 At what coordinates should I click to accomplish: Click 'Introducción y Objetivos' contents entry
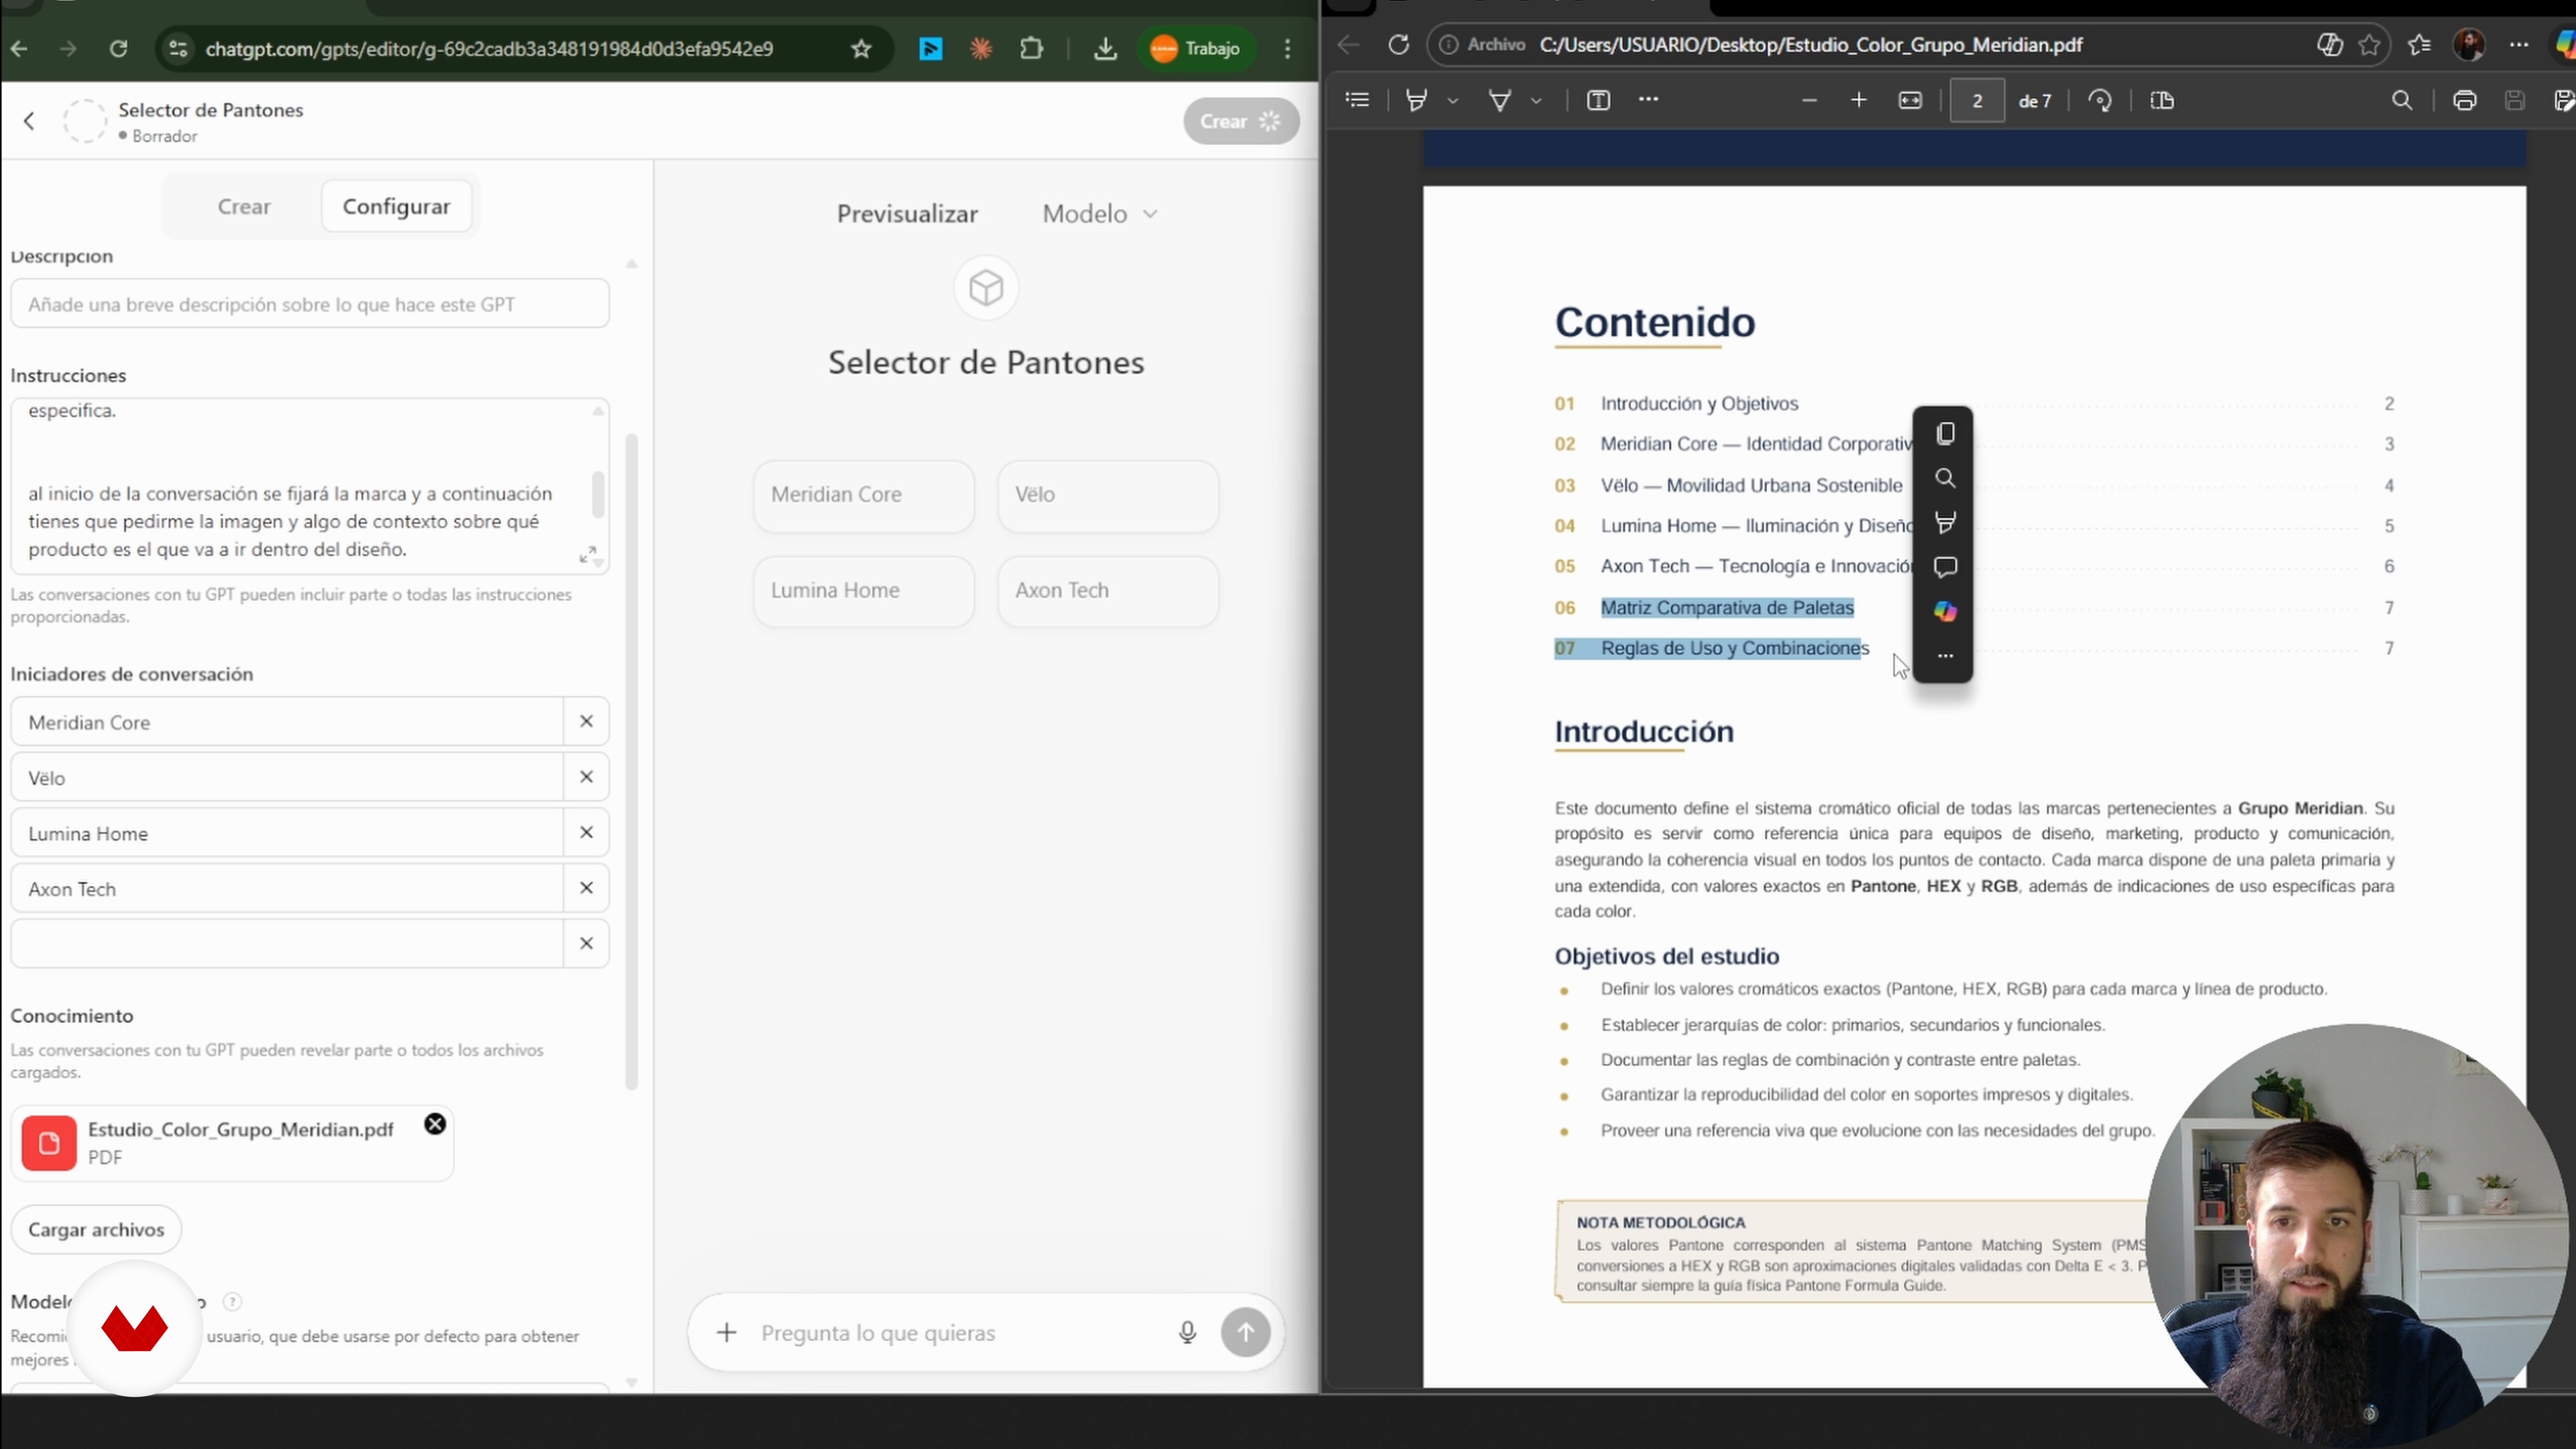(1699, 404)
